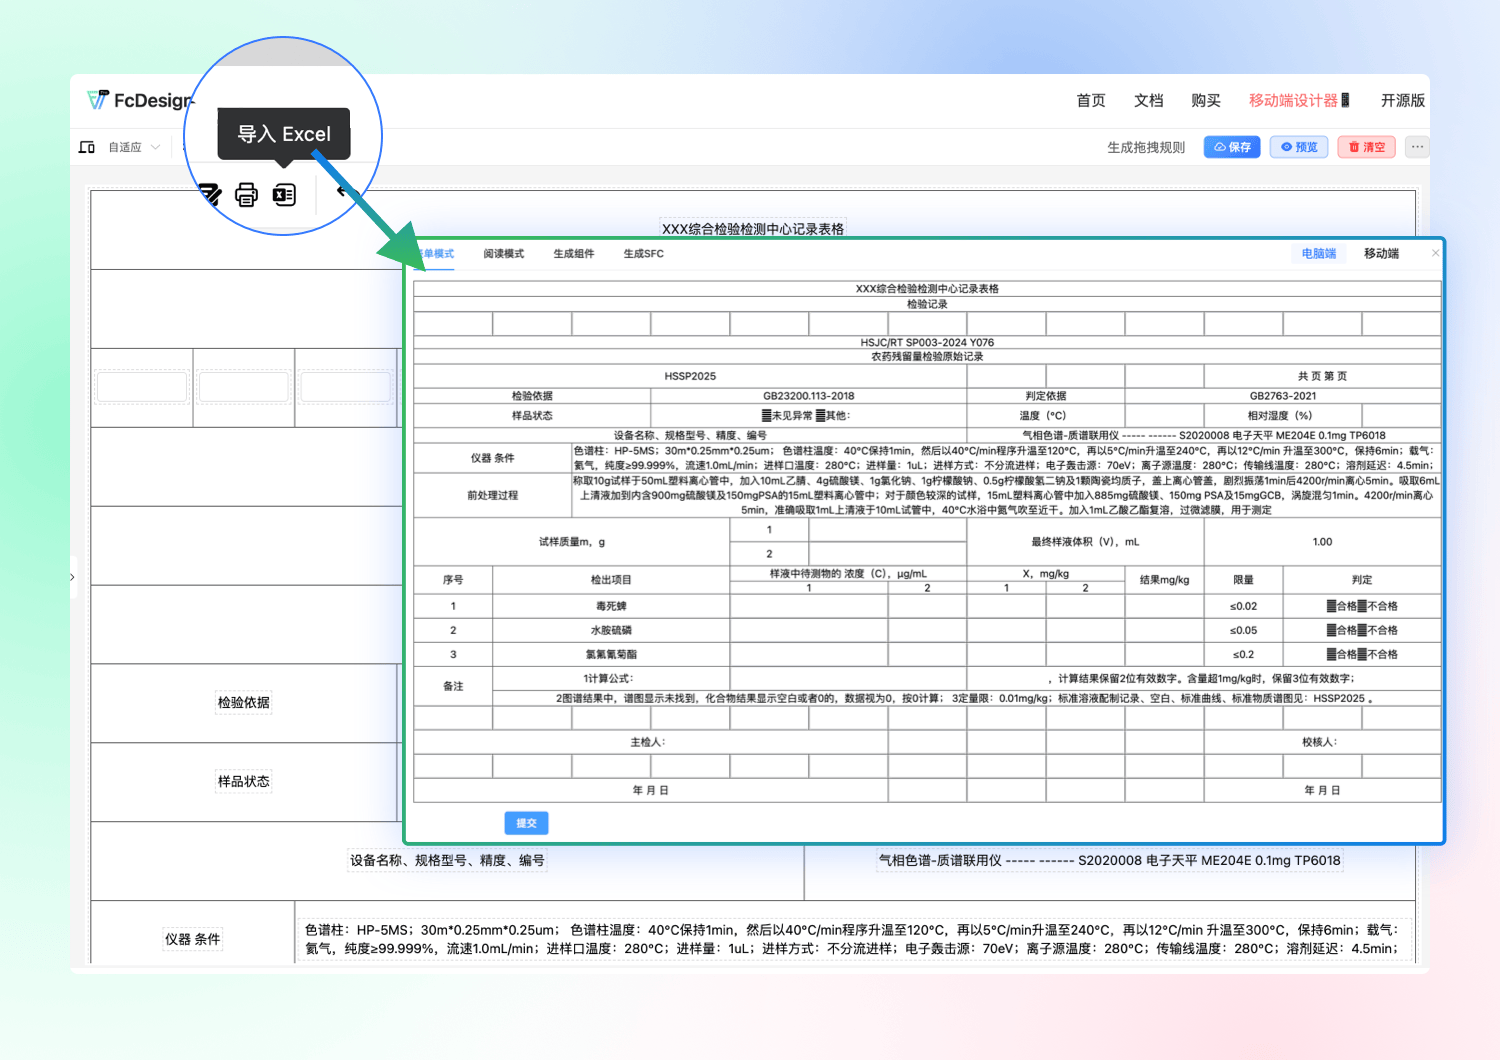
Task: Click the FcDesigner logo
Action: [139, 100]
